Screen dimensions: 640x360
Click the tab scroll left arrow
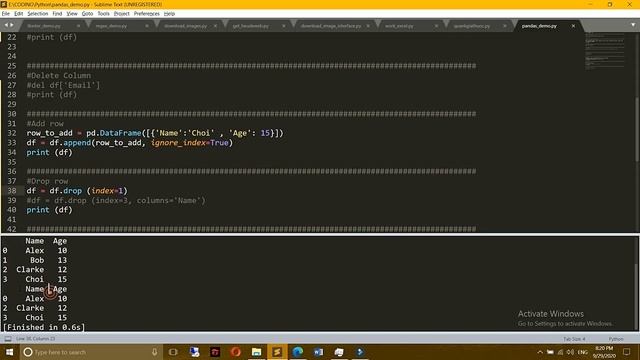click(6, 25)
